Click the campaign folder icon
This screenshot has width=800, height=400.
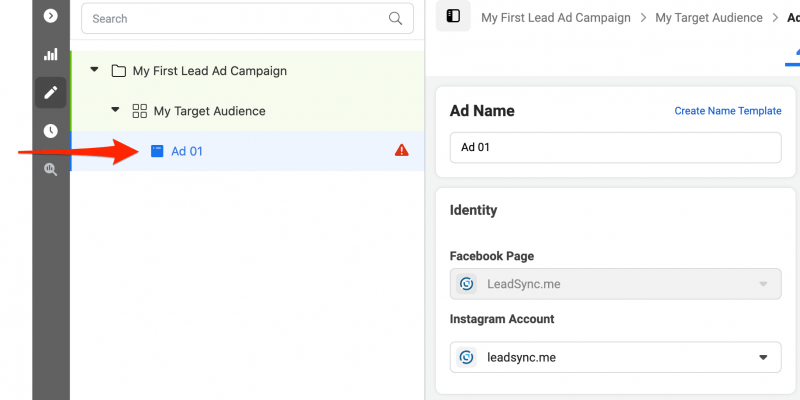pos(118,71)
